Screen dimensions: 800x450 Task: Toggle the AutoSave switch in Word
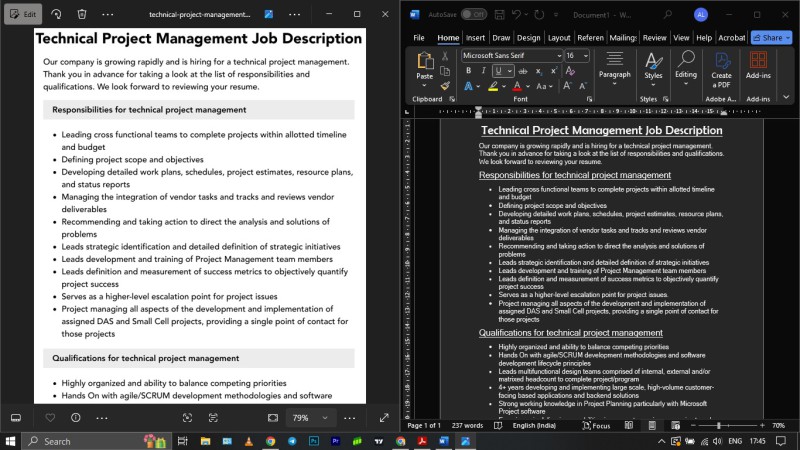(x=473, y=15)
